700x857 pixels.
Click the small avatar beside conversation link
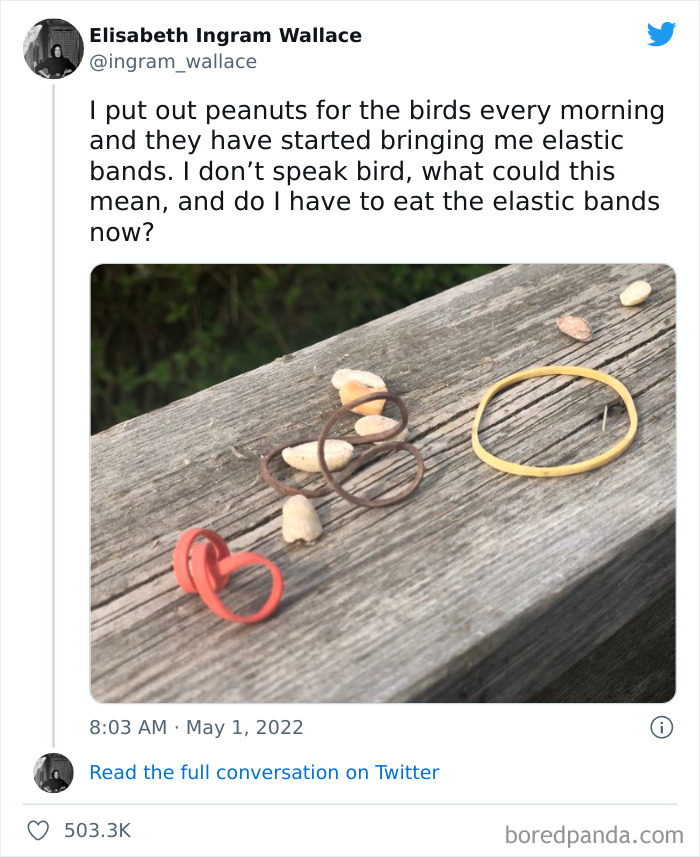click(x=53, y=772)
